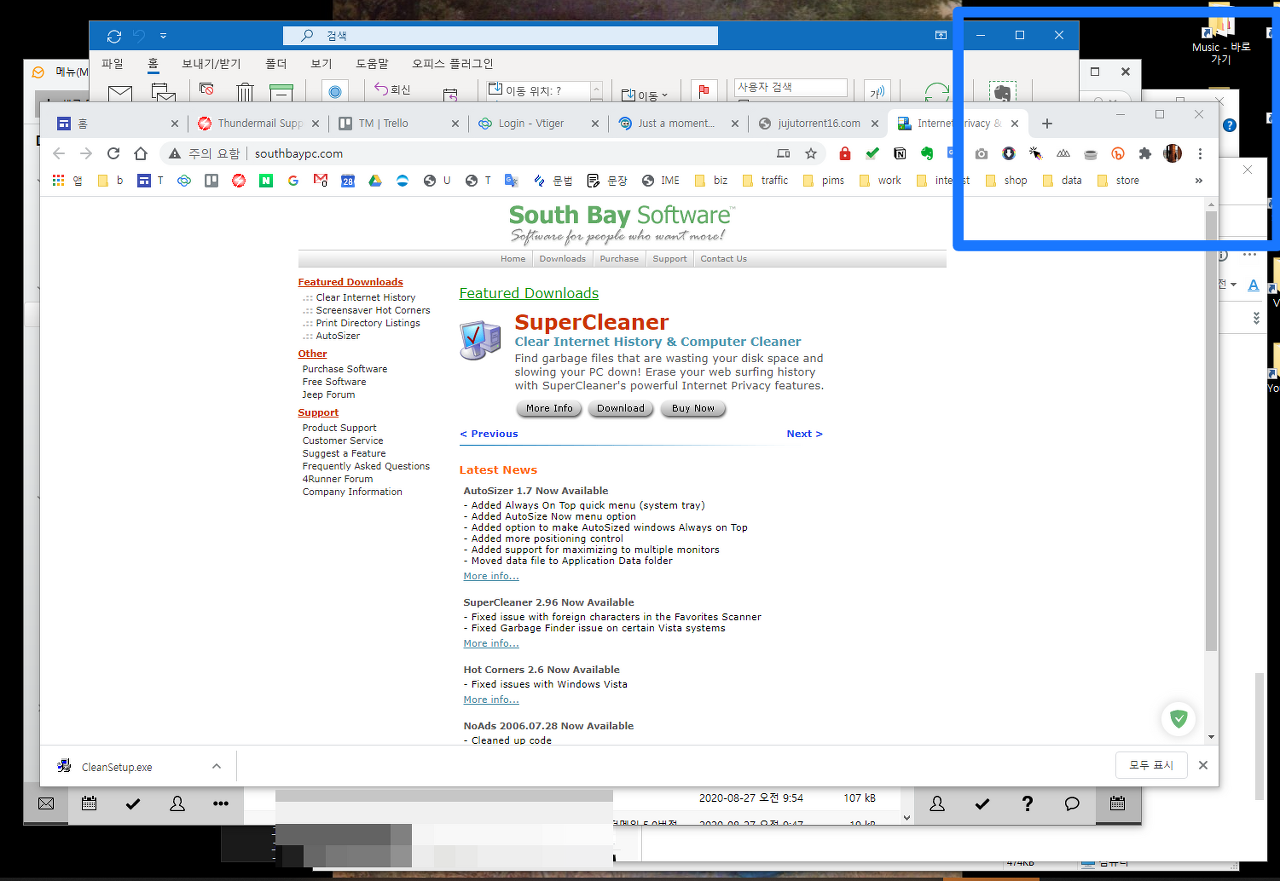Screen dimensions: 1280x881
Task: Click the More Info button
Action: (x=549, y=408)
